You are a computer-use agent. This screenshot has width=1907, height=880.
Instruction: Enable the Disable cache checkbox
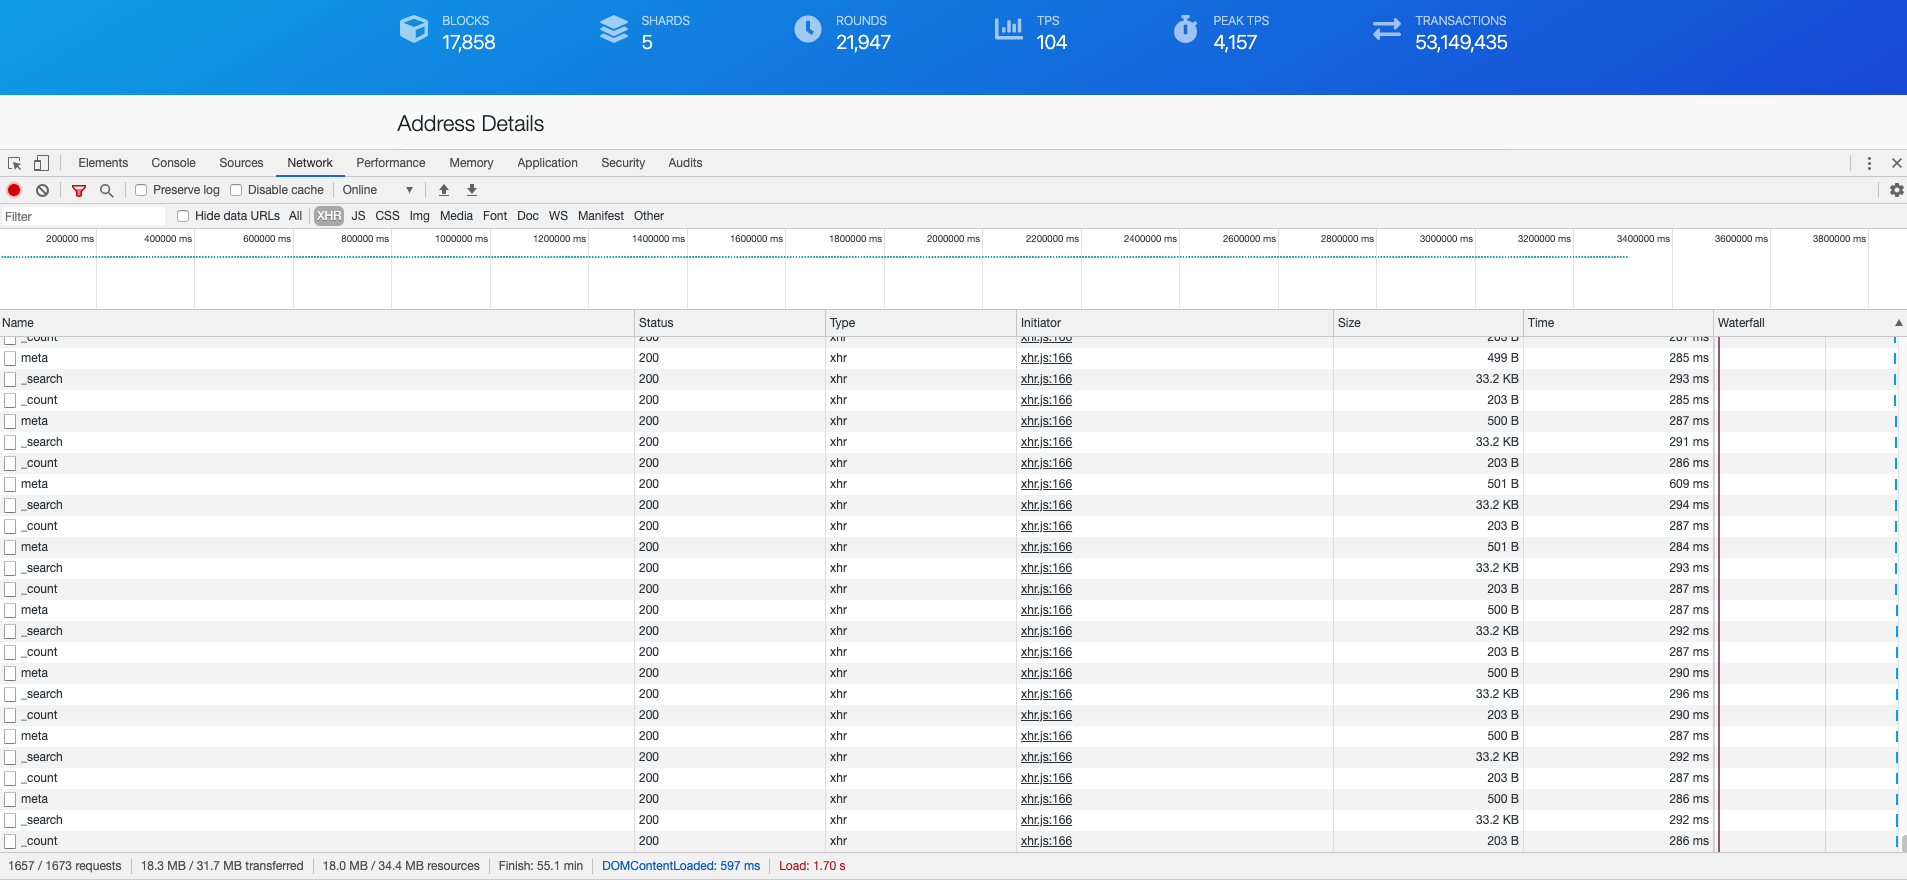tap(236, 190)
